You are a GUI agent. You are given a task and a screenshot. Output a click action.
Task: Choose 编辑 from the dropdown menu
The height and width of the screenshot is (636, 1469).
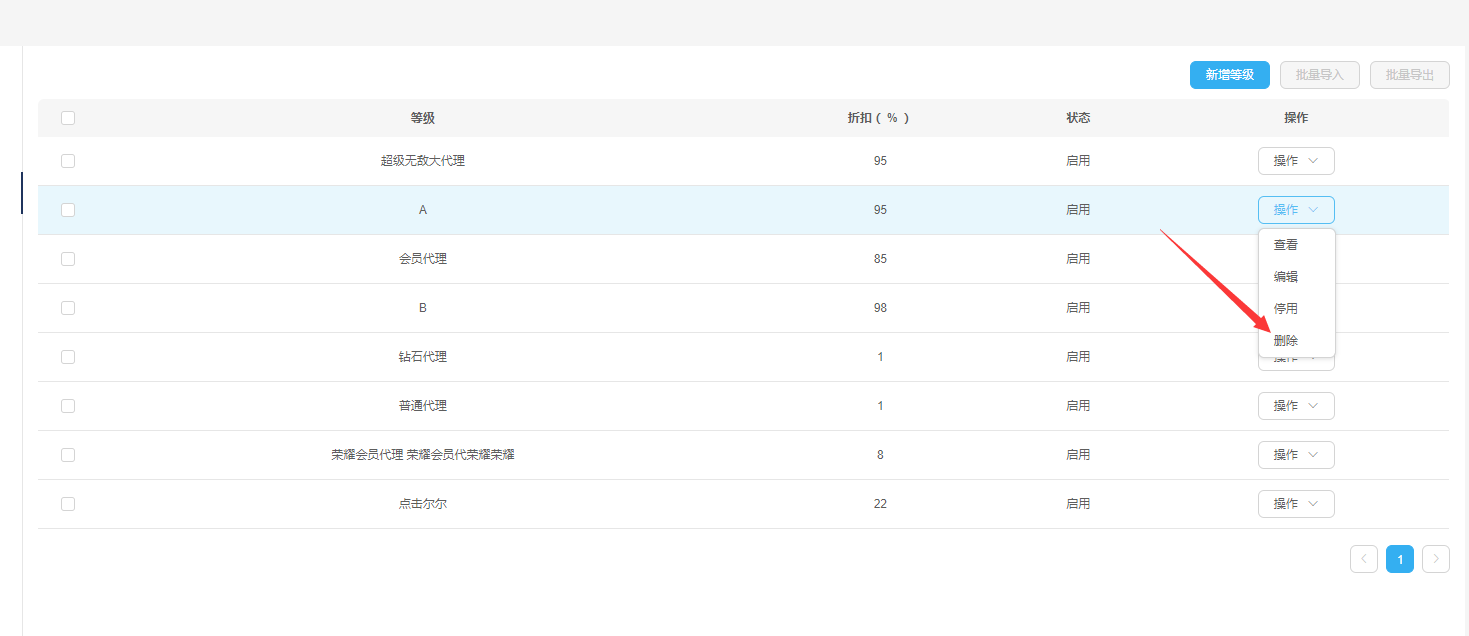1286,277
